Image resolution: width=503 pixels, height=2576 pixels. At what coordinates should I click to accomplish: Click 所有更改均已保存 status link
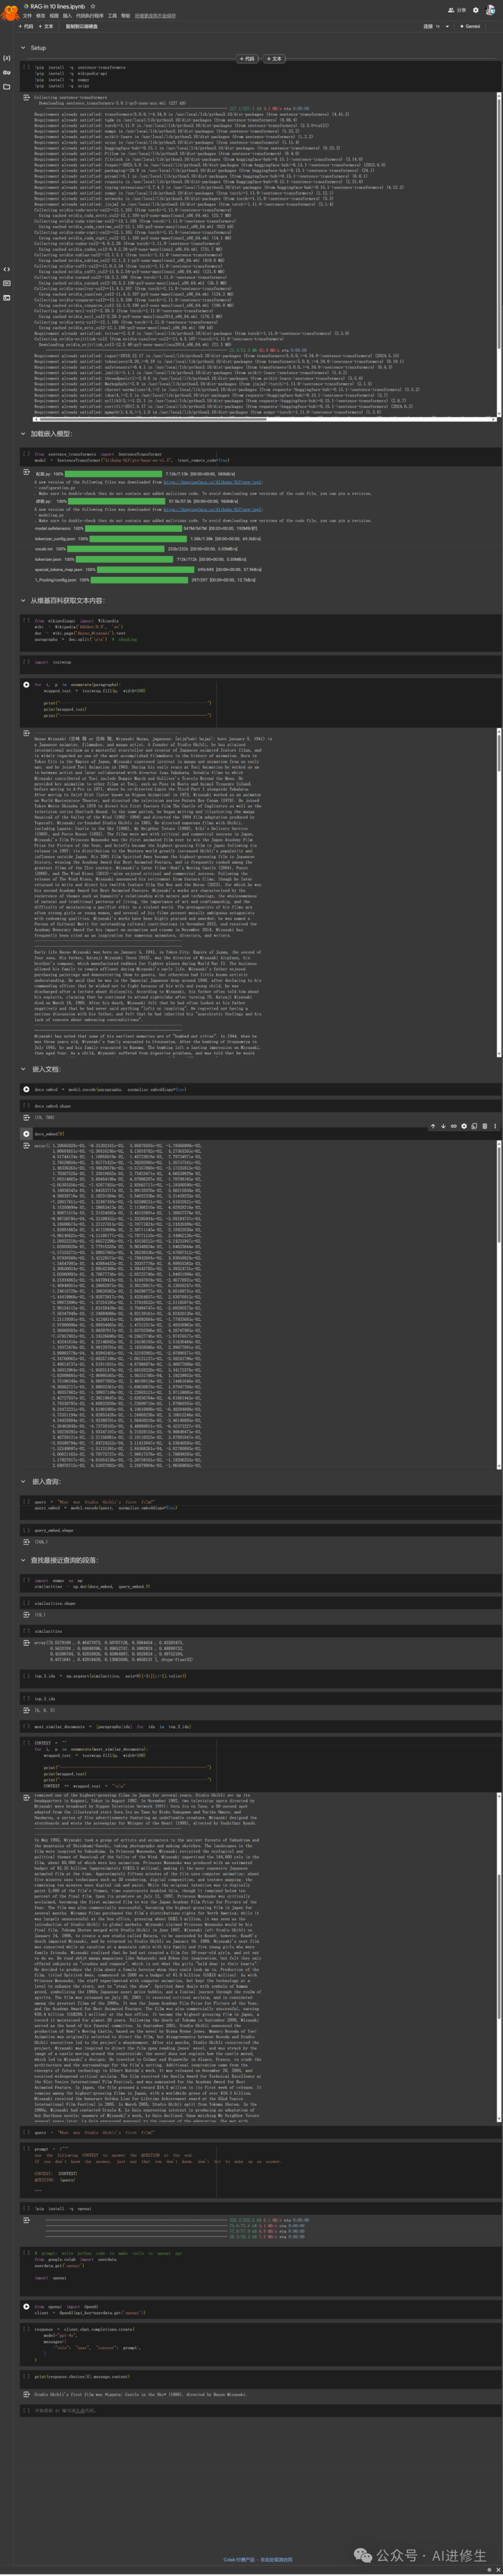click(x=155, y=16)
